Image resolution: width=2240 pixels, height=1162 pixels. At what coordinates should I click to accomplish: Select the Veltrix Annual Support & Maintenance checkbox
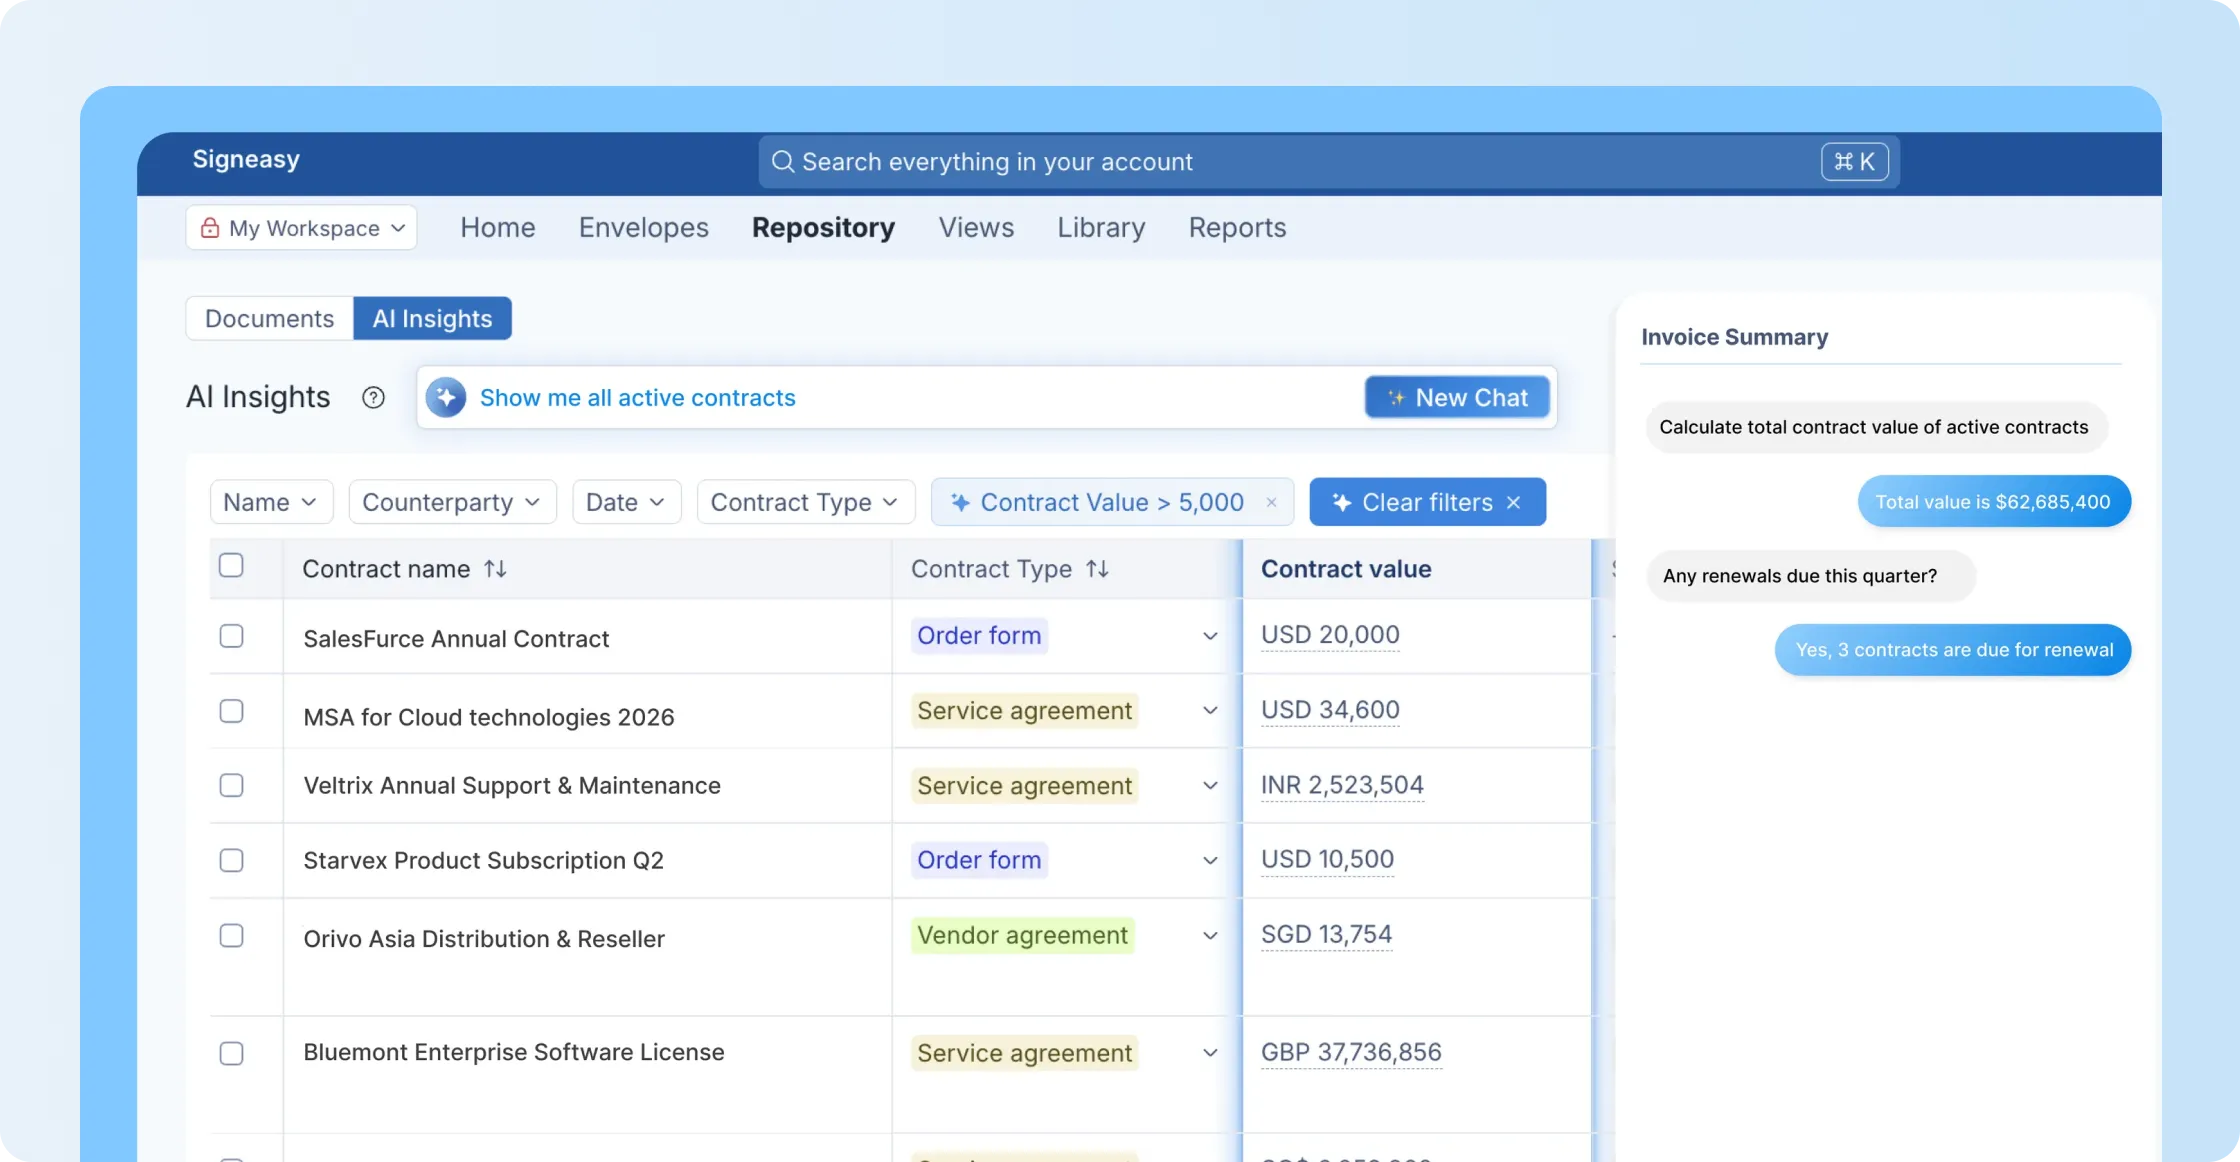tap(231, 785)
